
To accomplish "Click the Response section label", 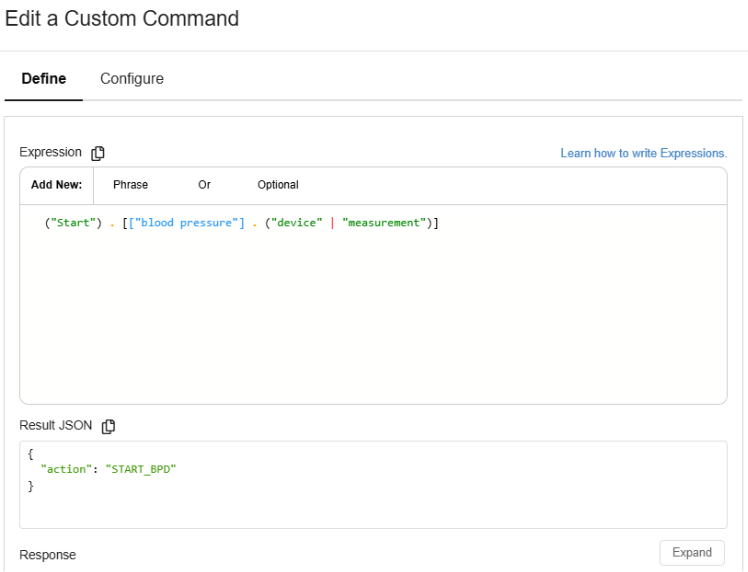I will [48, 555].
